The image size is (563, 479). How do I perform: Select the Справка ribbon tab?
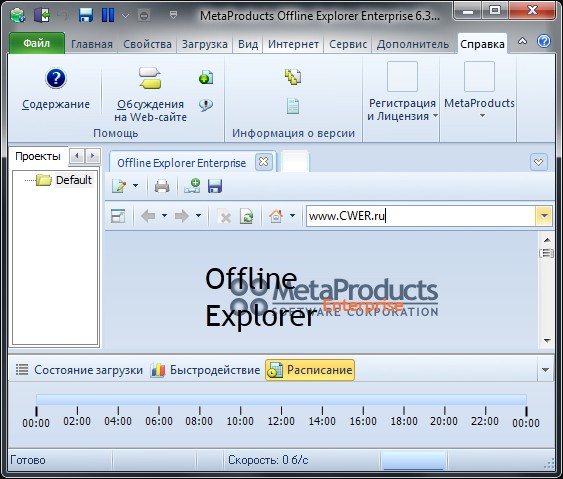[482, 44]
